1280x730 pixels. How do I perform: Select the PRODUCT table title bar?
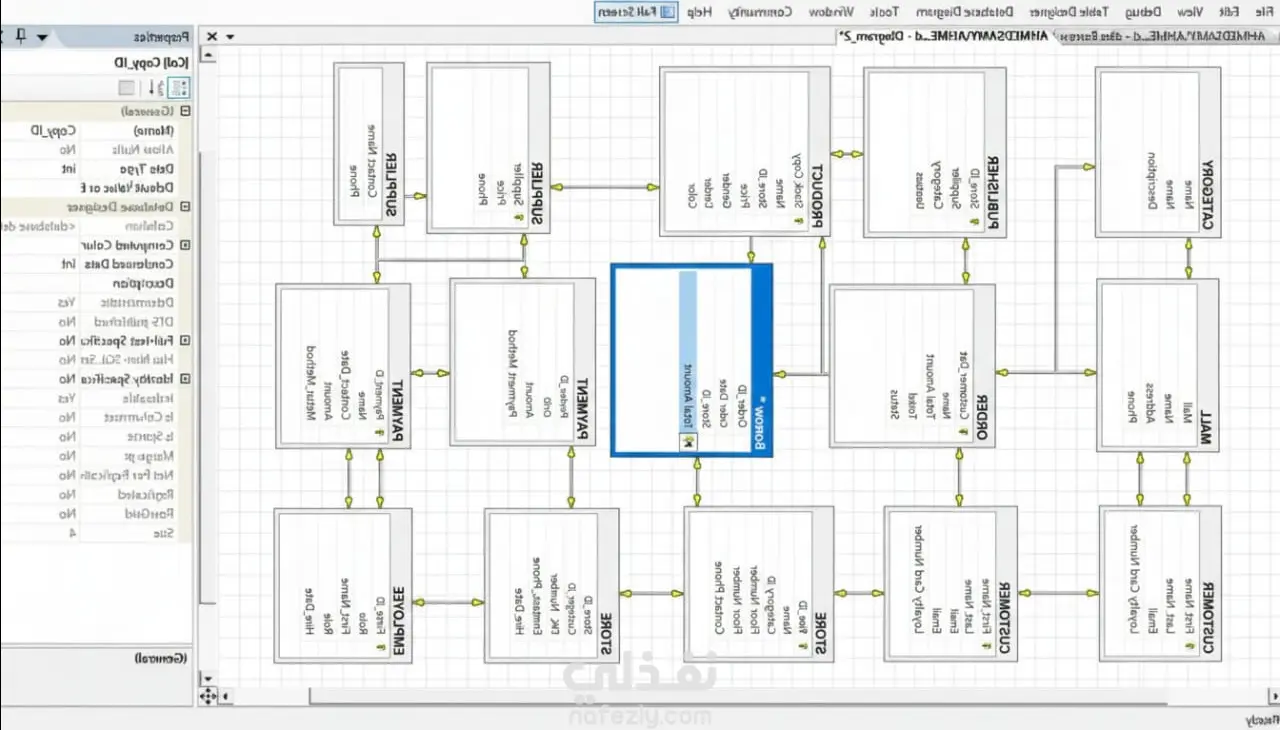(x=817, y=151)
